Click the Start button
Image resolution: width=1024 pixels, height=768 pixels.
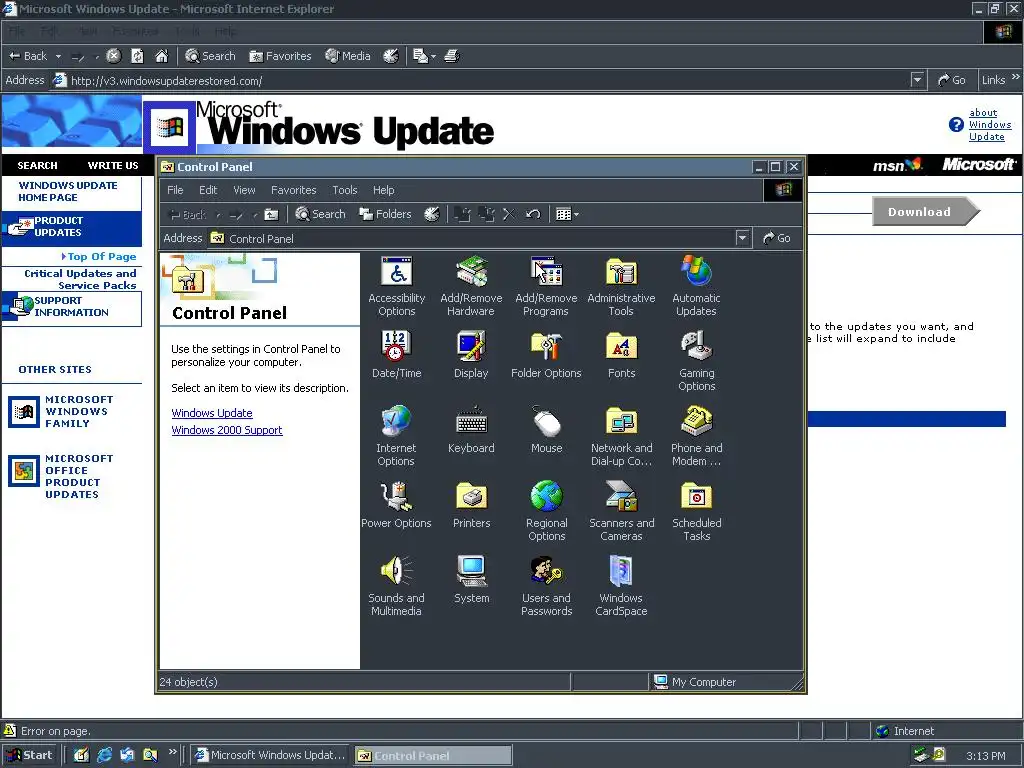[x=29, y=755]
